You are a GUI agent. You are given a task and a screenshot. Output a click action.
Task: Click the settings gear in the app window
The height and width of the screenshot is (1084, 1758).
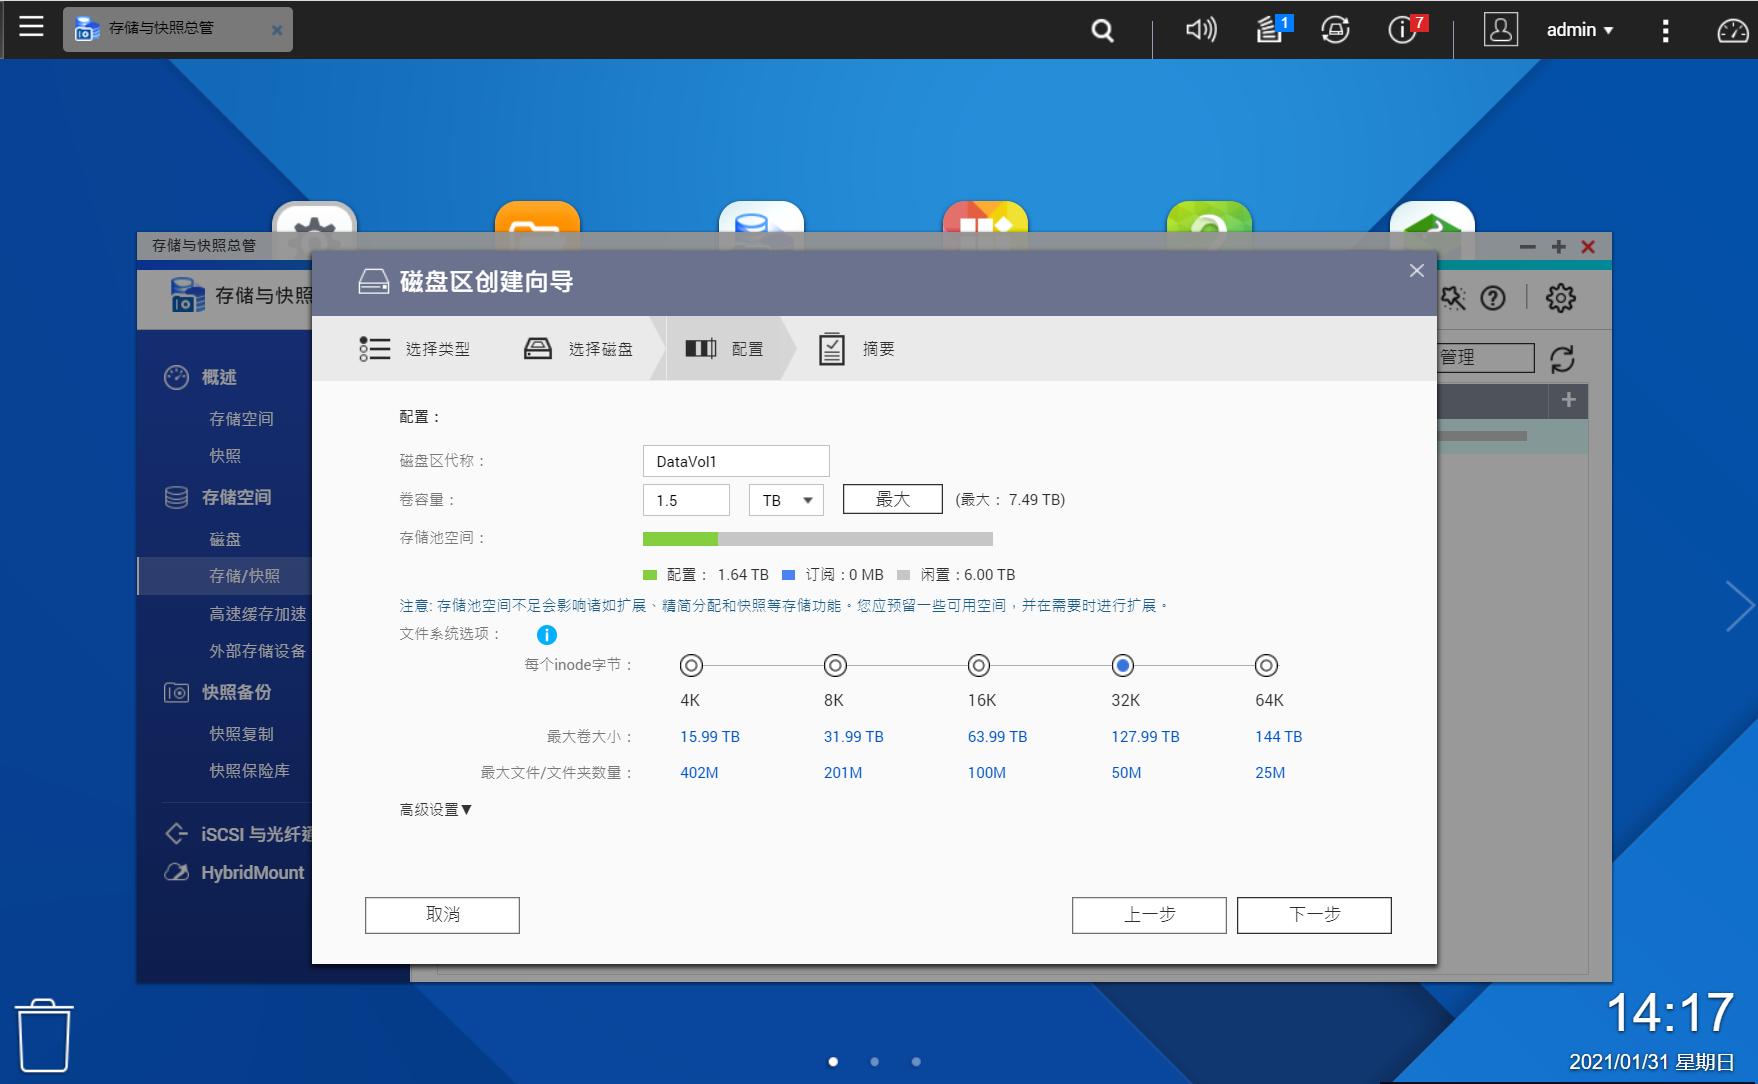1560,298
